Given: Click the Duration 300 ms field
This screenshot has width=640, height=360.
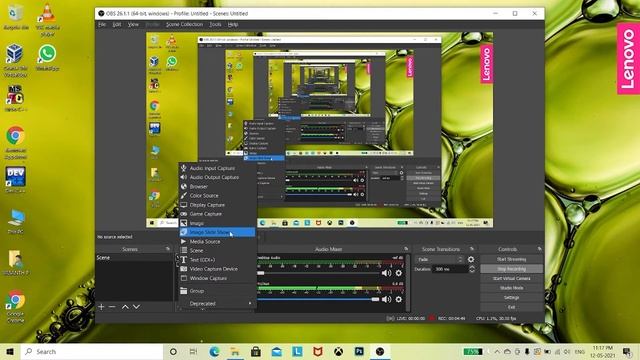Looking at the screenshot, I should click(450, 269).
